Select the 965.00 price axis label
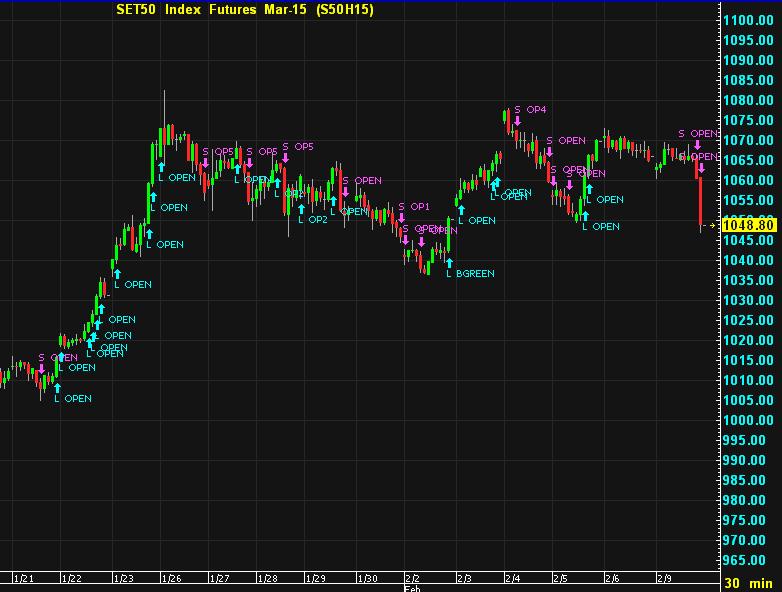 point(748,560)
